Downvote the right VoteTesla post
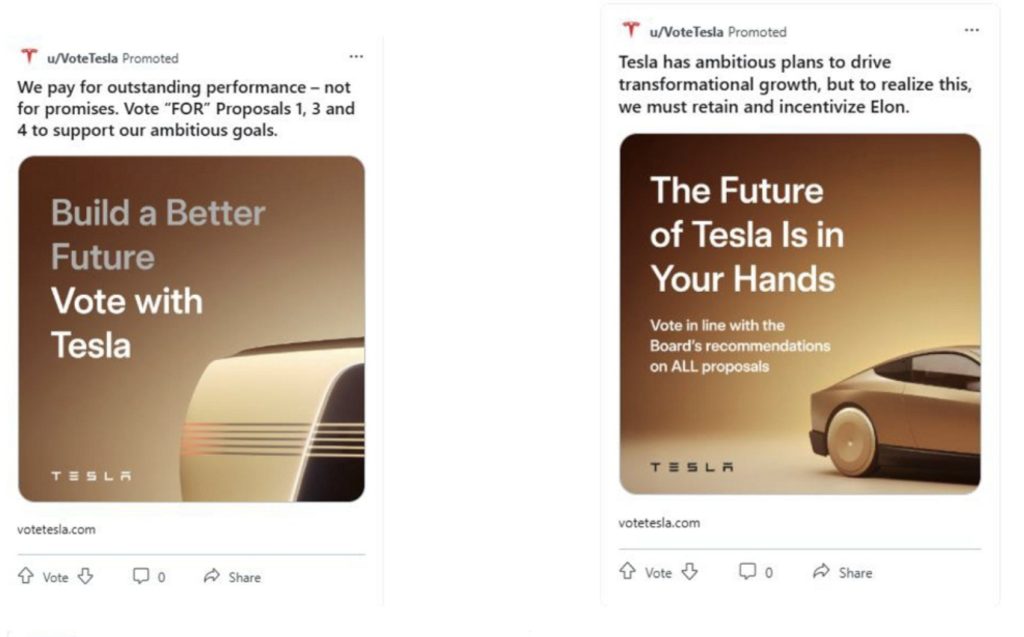The height and width of the screenshot is (637, 1024). [689, 571]
